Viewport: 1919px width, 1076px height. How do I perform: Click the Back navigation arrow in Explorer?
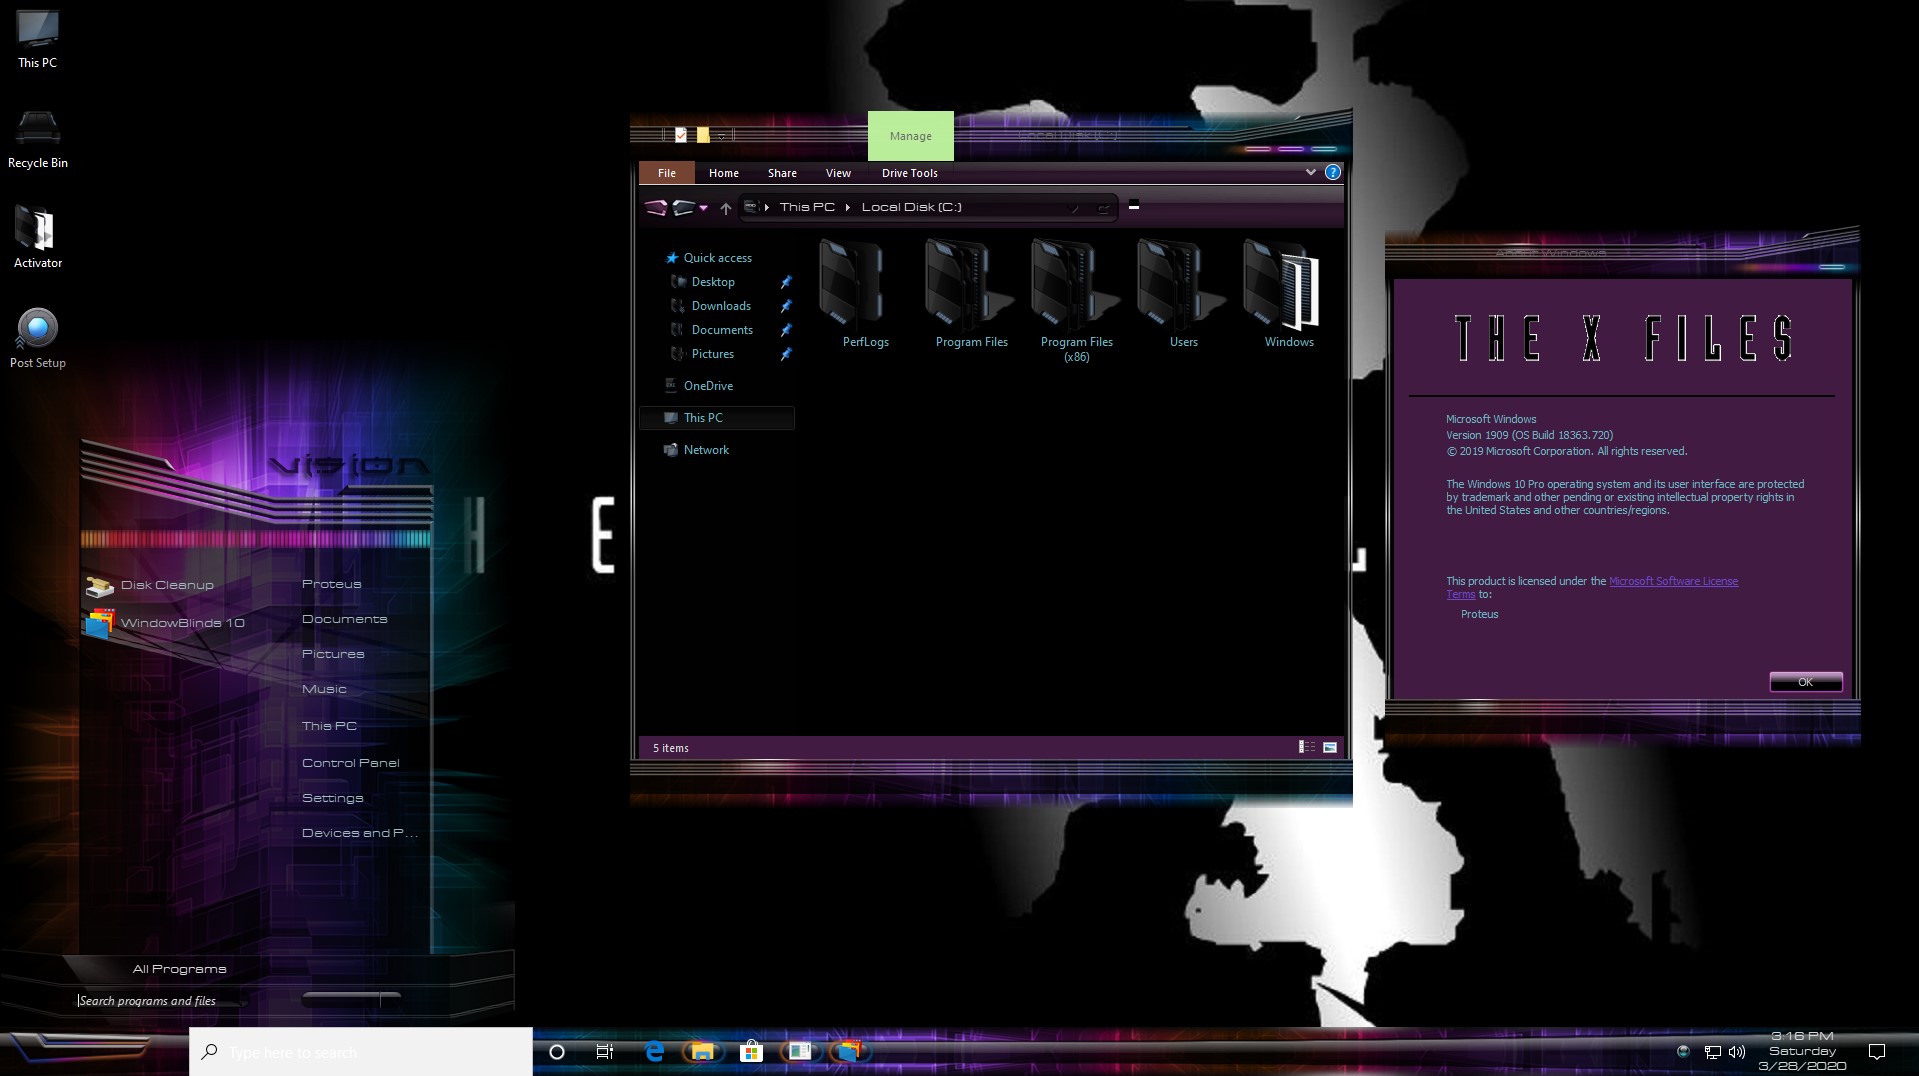pyautogui.click(x=656, y=207)
